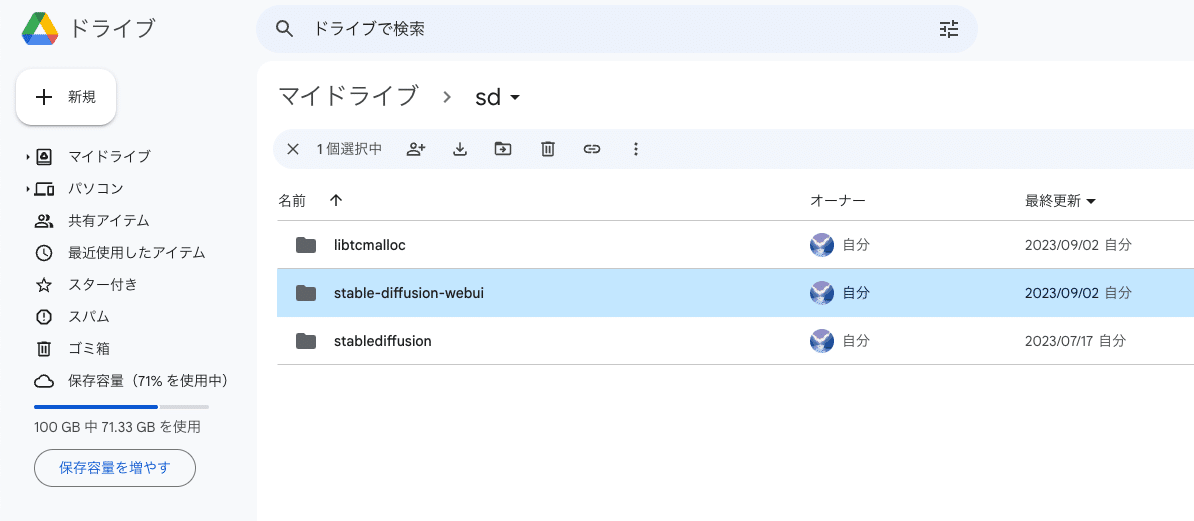
Task: Click the Google Drive logo
Action: 40,29
